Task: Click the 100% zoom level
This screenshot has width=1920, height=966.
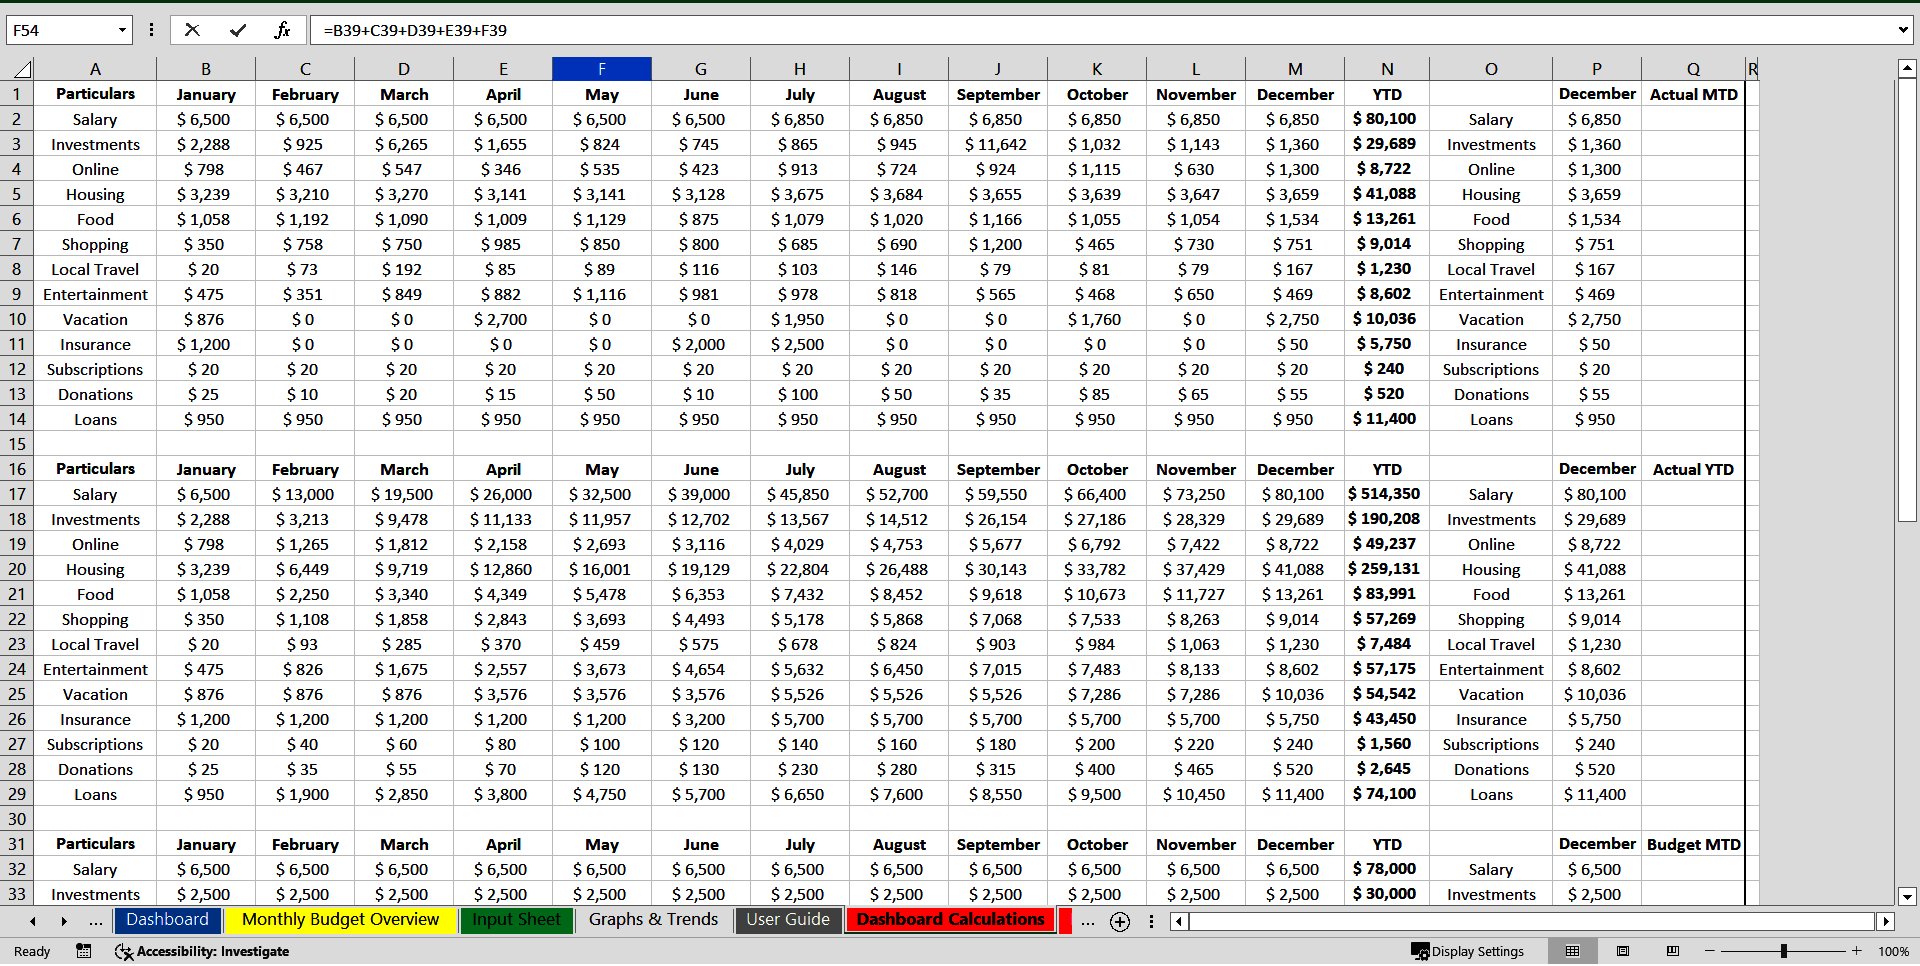Action: pos(1893,951)
